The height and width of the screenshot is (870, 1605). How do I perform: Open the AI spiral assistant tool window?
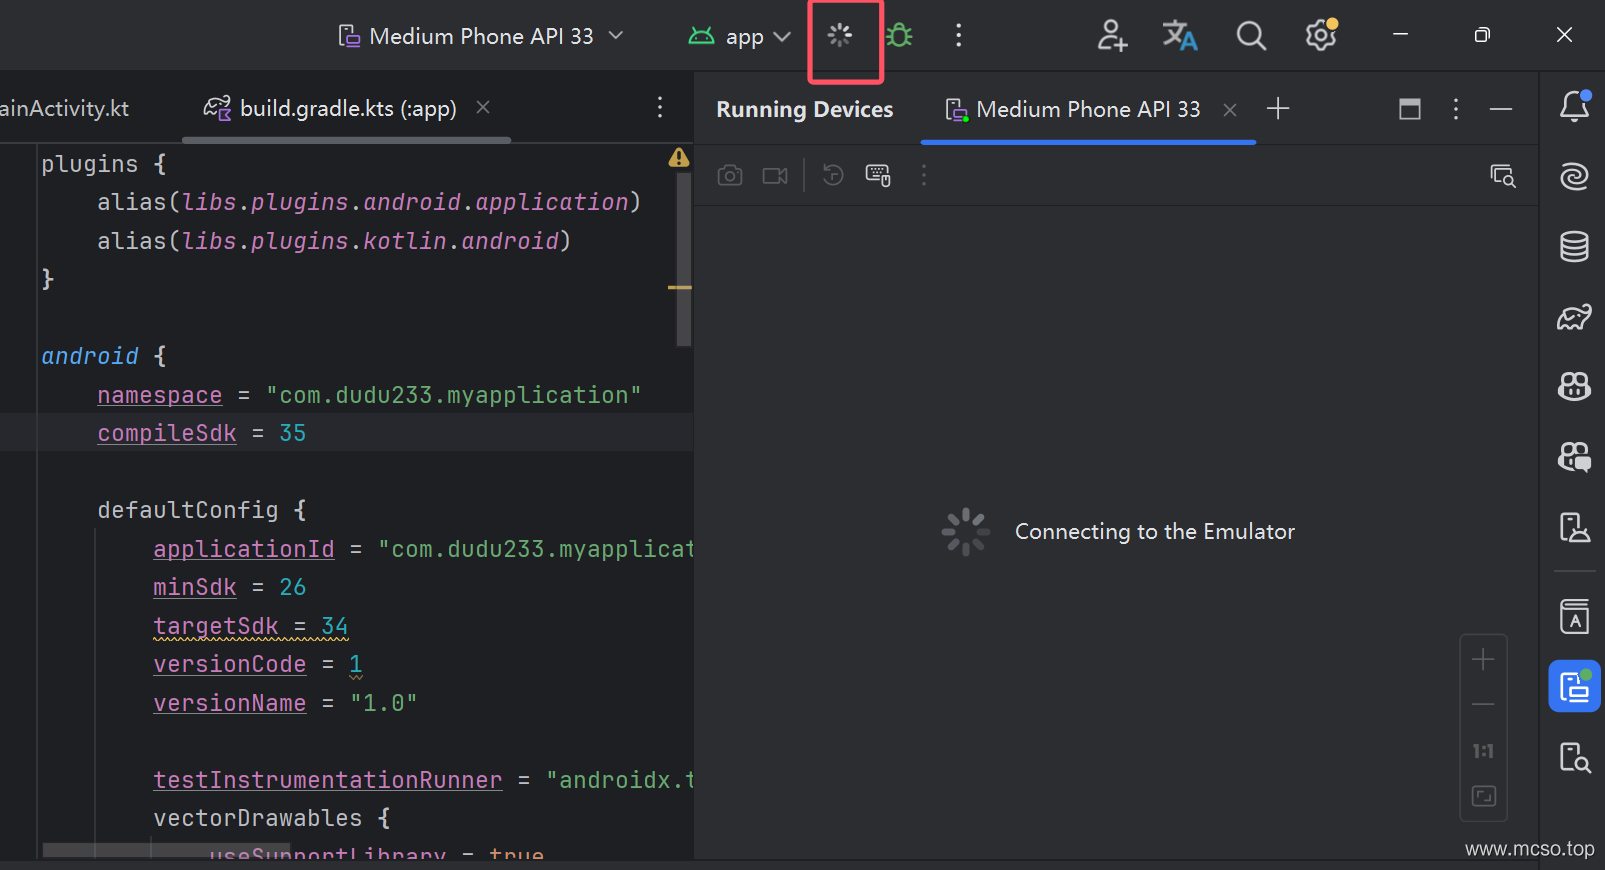(x=1575, y=176)
